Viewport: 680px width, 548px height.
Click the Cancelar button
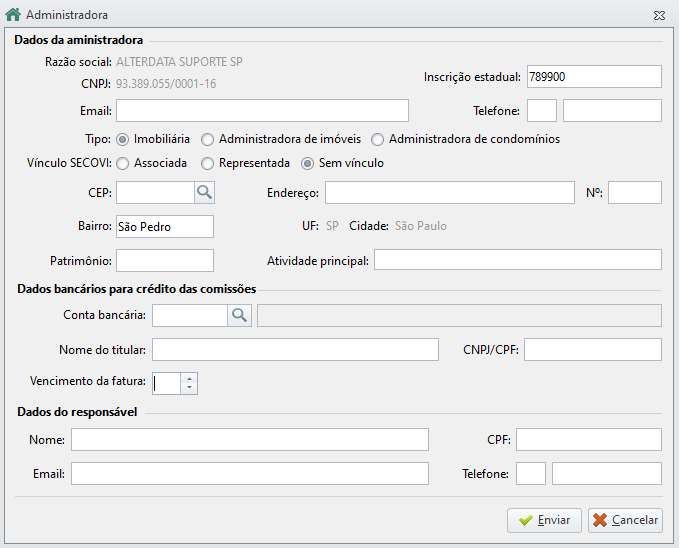(625, 520)
